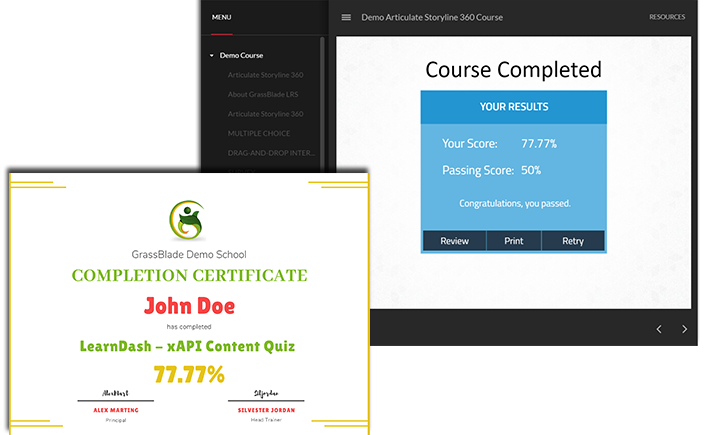Click SILVESTER JORDAN signature name
The width and height of the screenshot is (709, 435).
pos(266,410)
